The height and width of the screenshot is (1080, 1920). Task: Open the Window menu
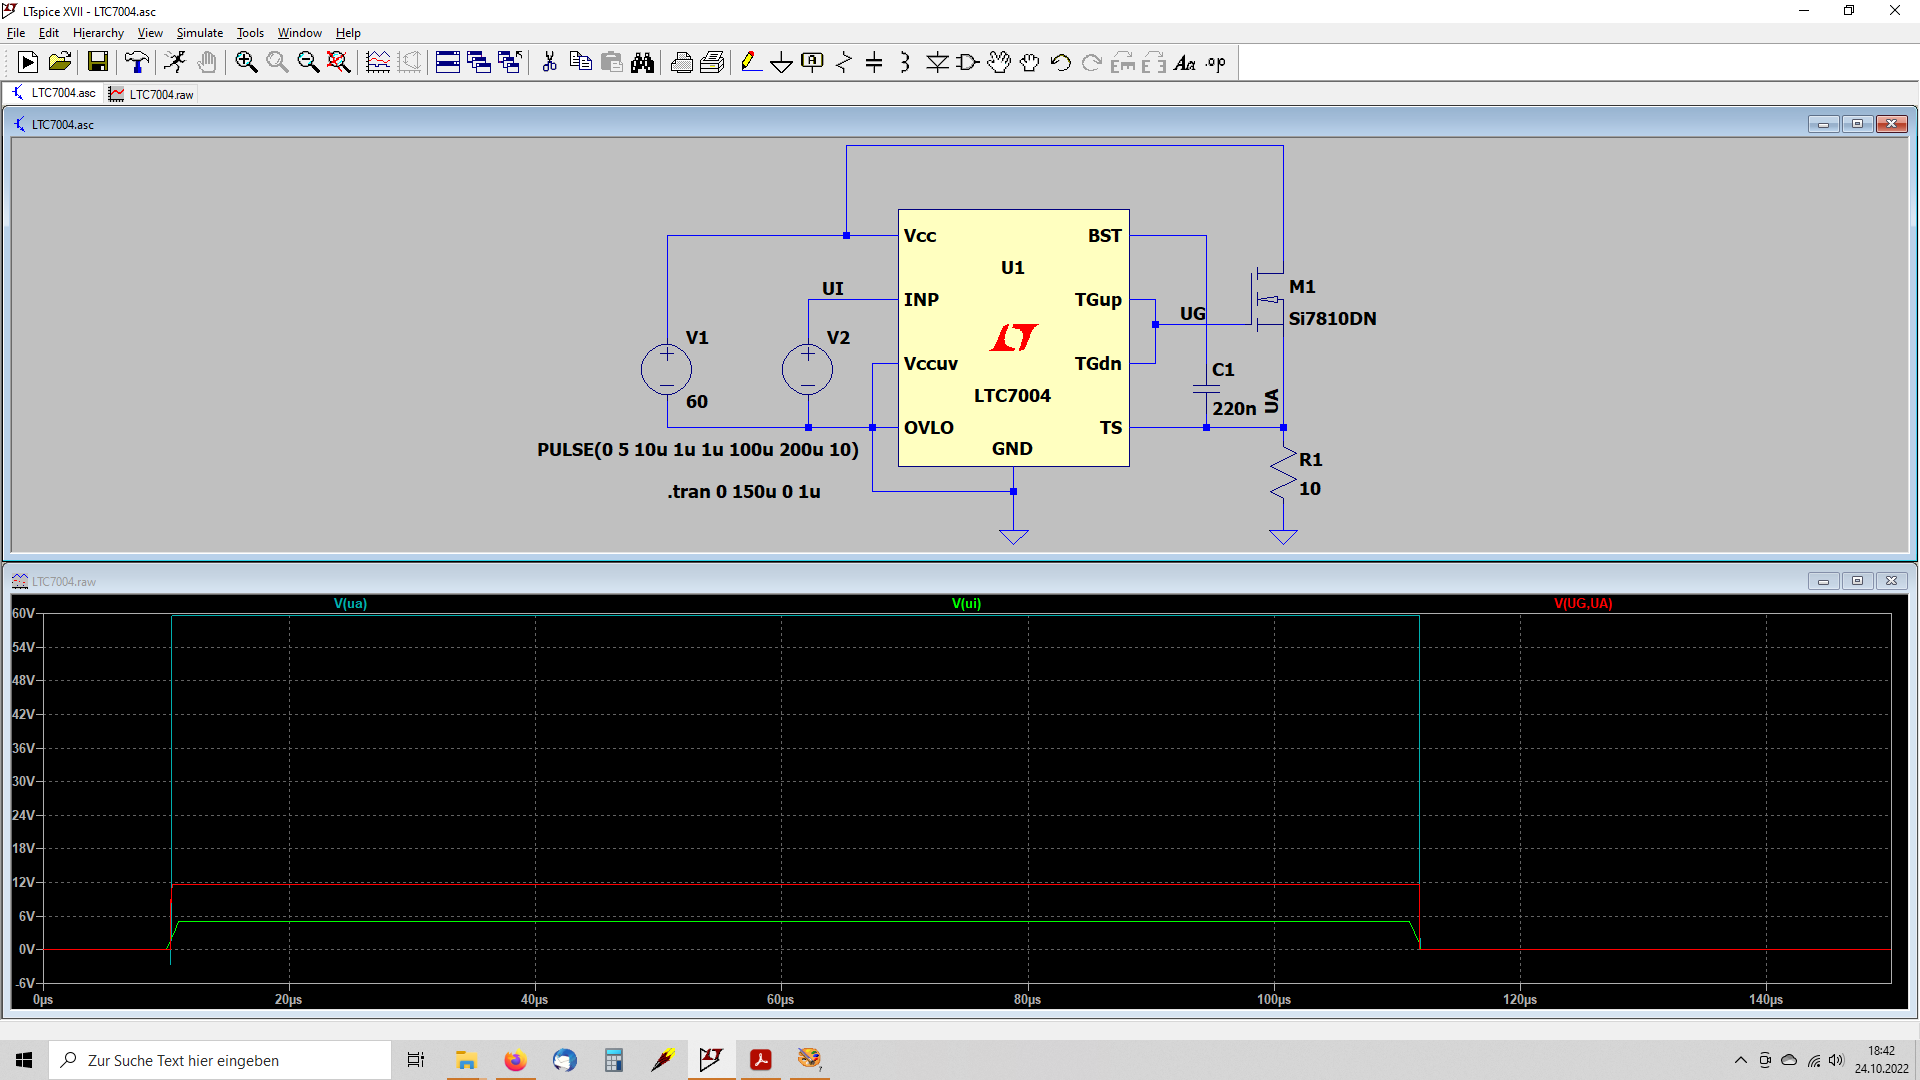(x=300, y=33)
